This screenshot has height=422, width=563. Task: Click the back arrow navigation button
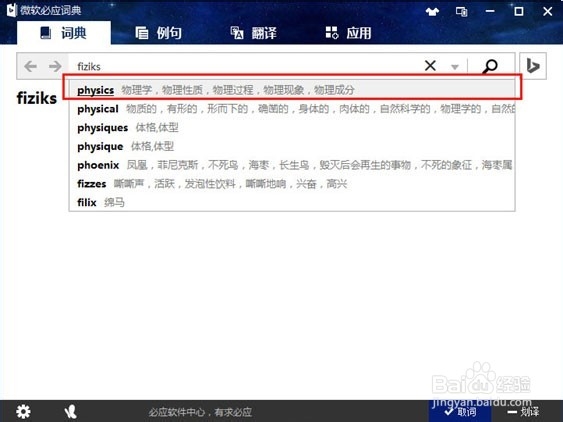(x=31, y=66)
